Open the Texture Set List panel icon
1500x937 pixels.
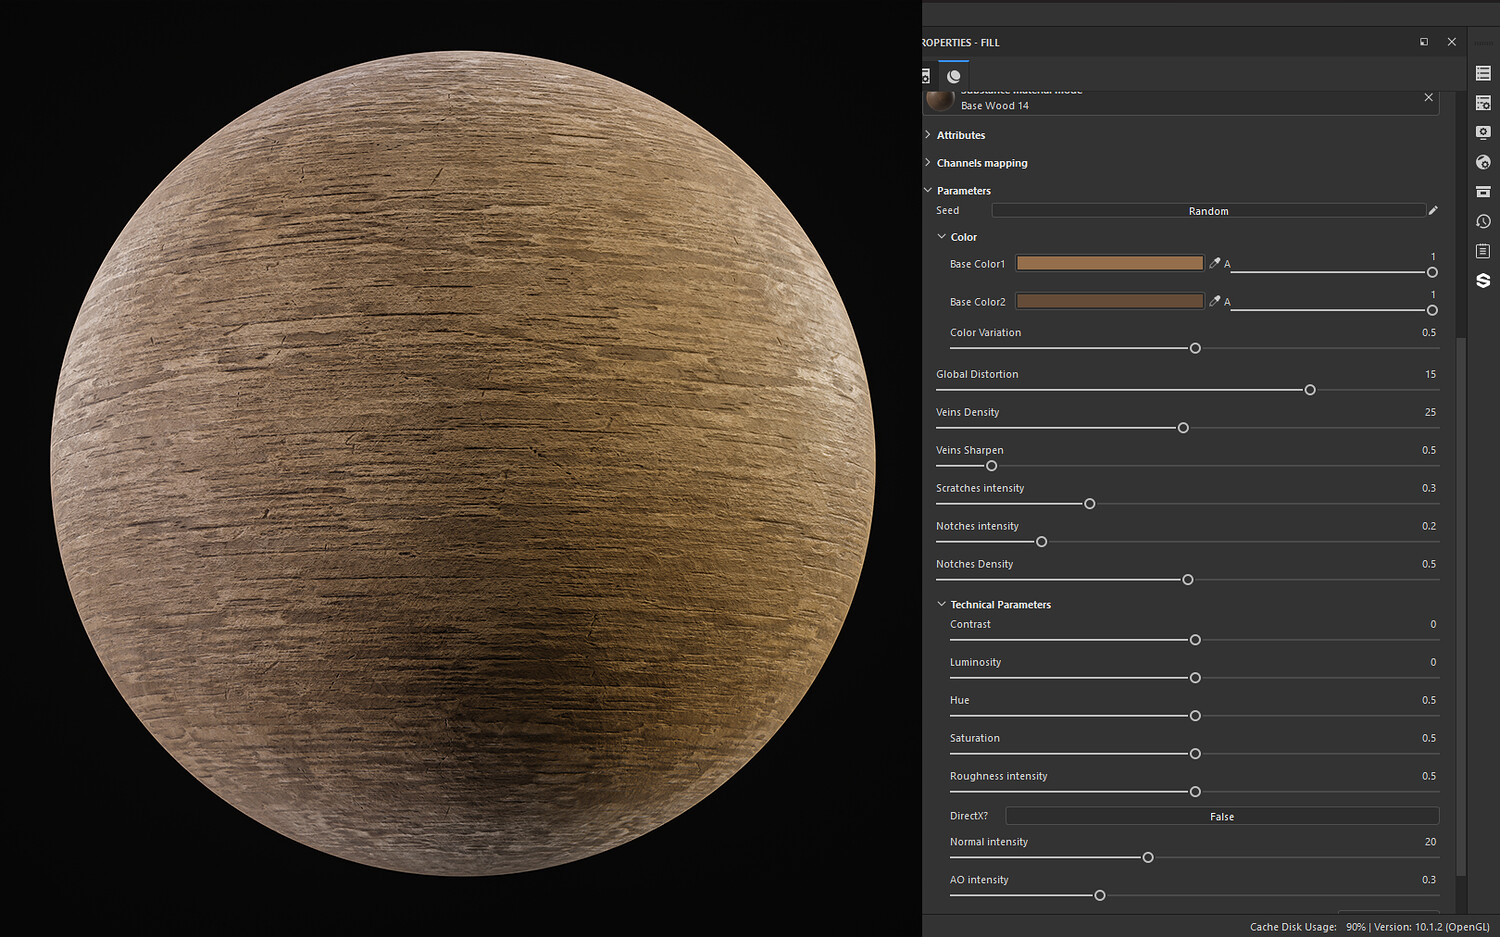1483,73
